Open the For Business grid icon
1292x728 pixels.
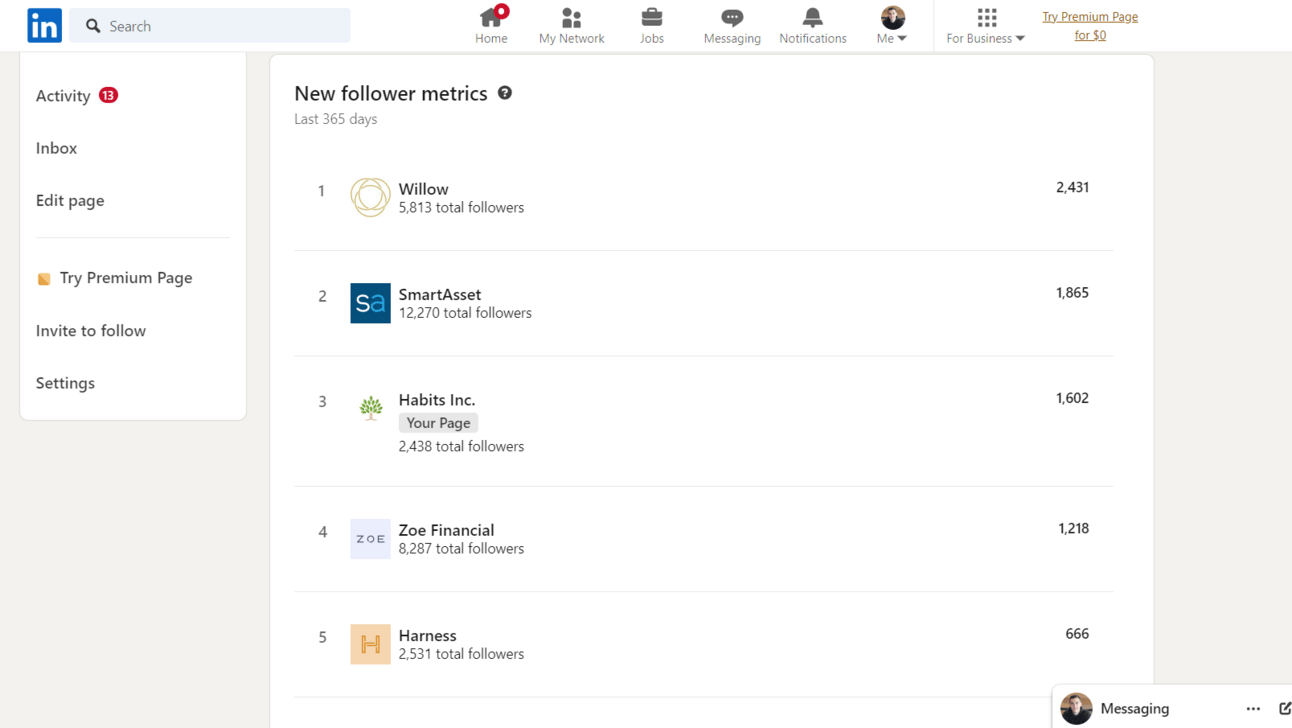click(987, 18)
